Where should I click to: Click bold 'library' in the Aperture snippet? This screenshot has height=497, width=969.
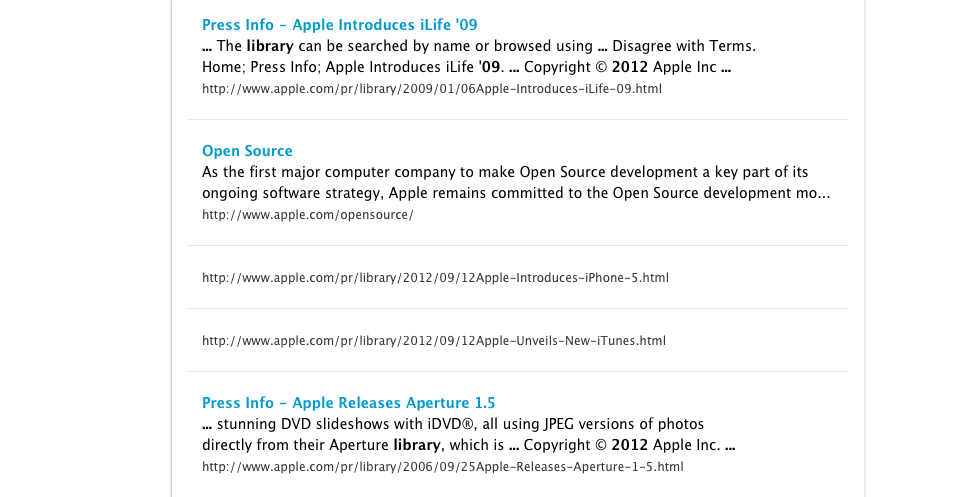click(417, 445)
